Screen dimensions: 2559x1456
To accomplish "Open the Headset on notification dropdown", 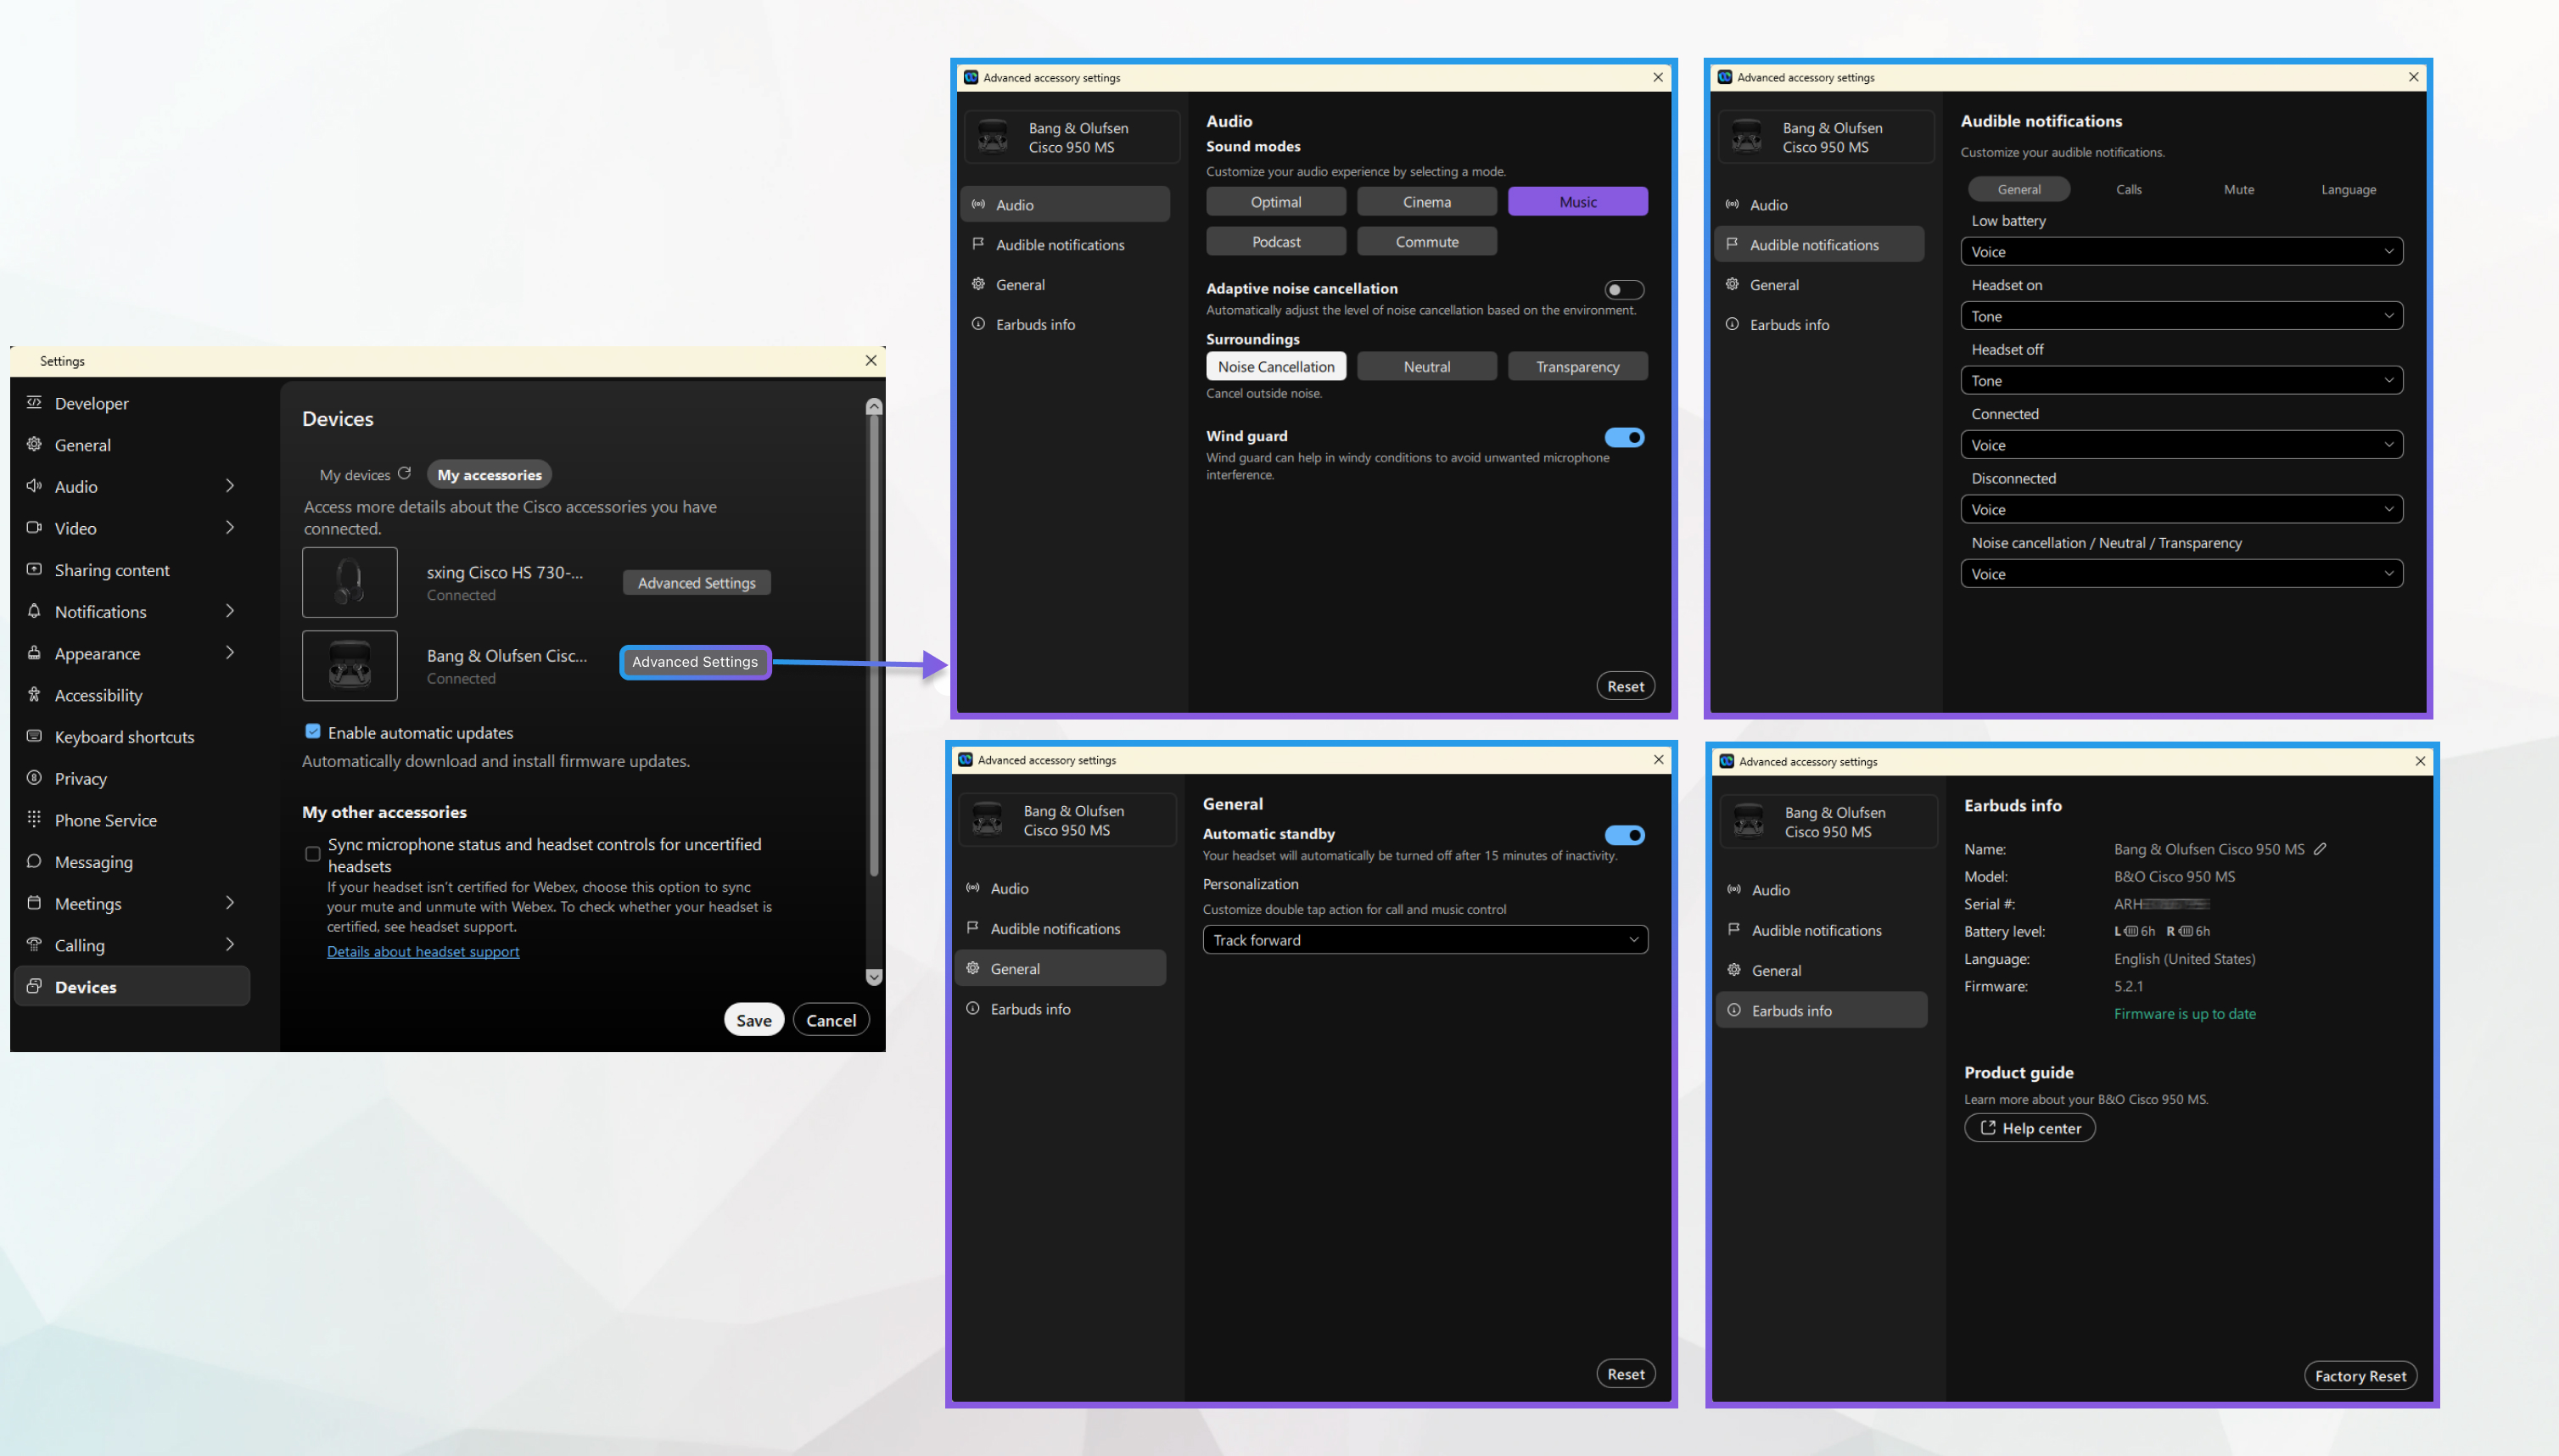I will (2182, 316).
